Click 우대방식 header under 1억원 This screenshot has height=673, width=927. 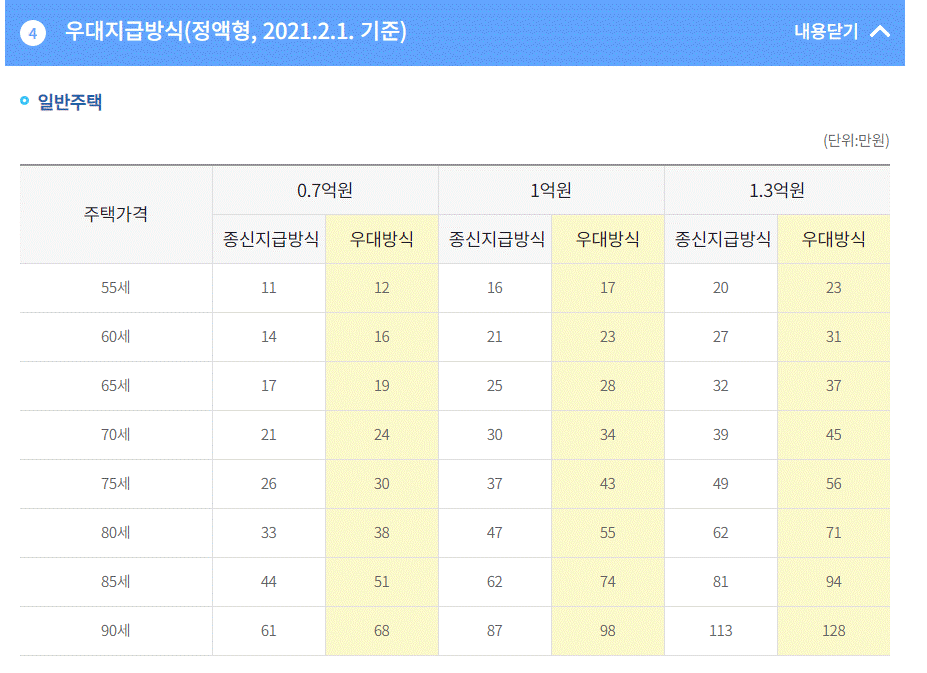click(608, 239)
